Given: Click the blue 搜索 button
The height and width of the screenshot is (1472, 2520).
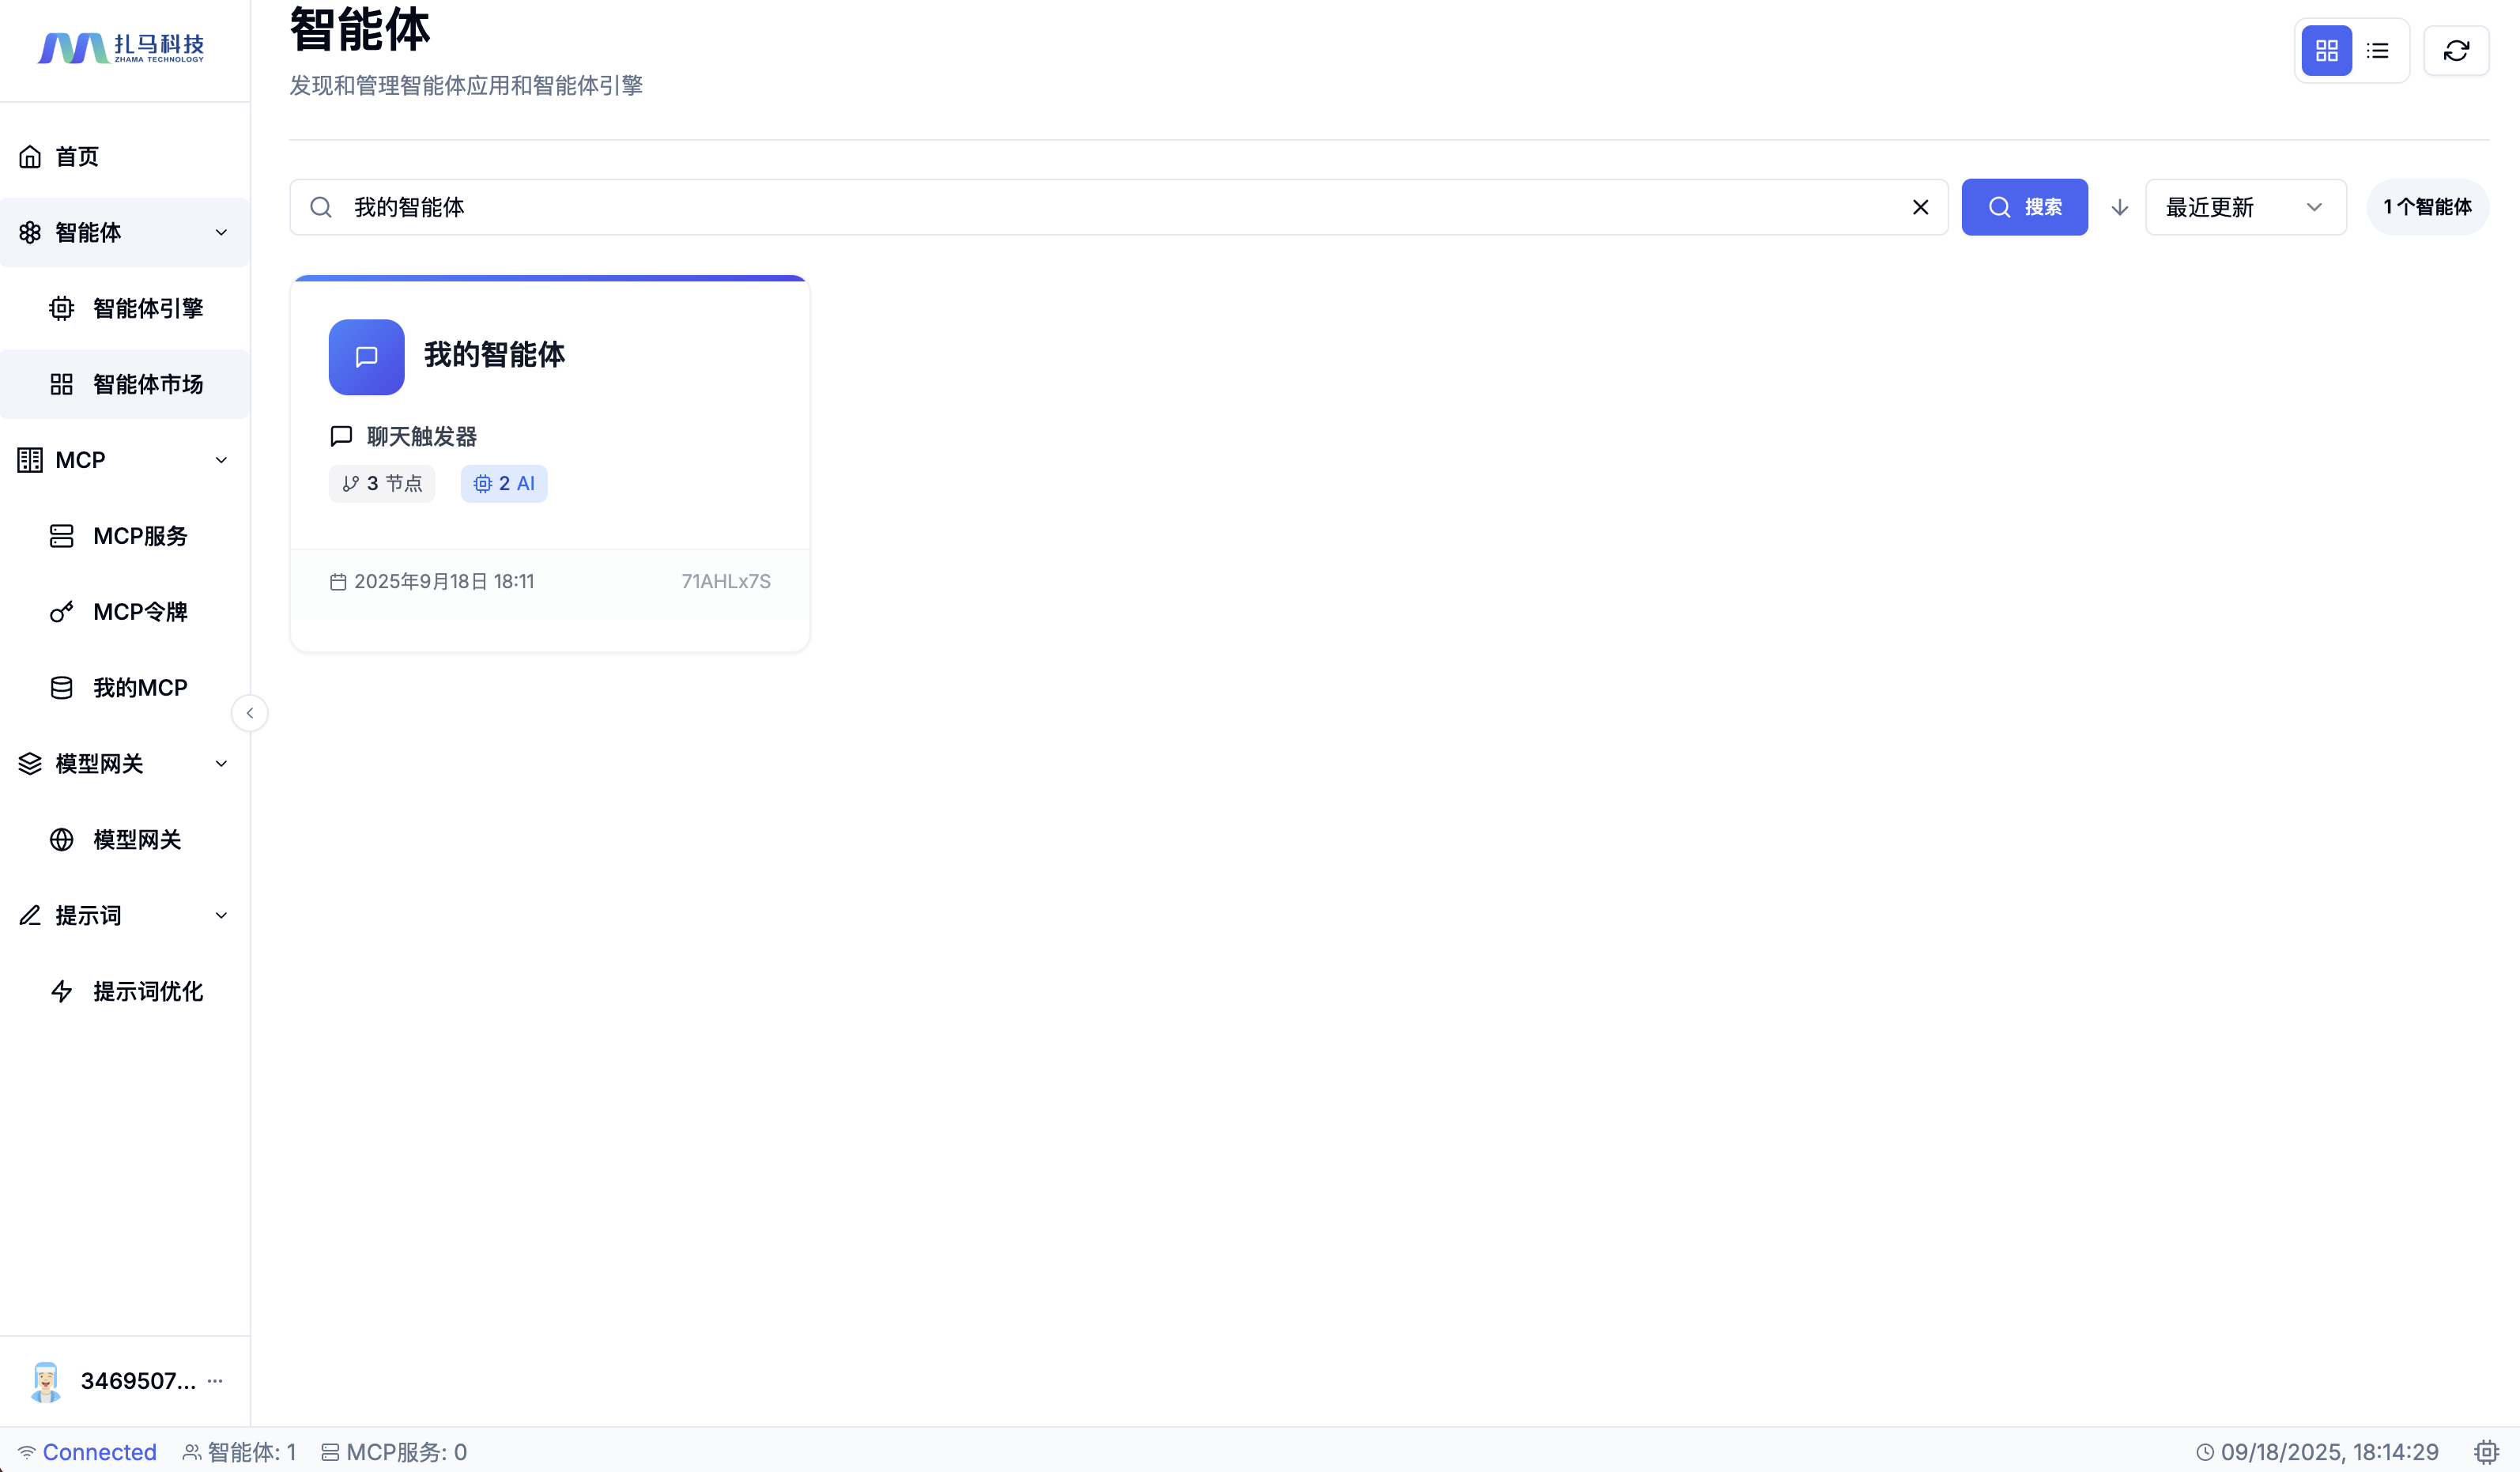Looking at the screenshot, I should coord(2024,207).
